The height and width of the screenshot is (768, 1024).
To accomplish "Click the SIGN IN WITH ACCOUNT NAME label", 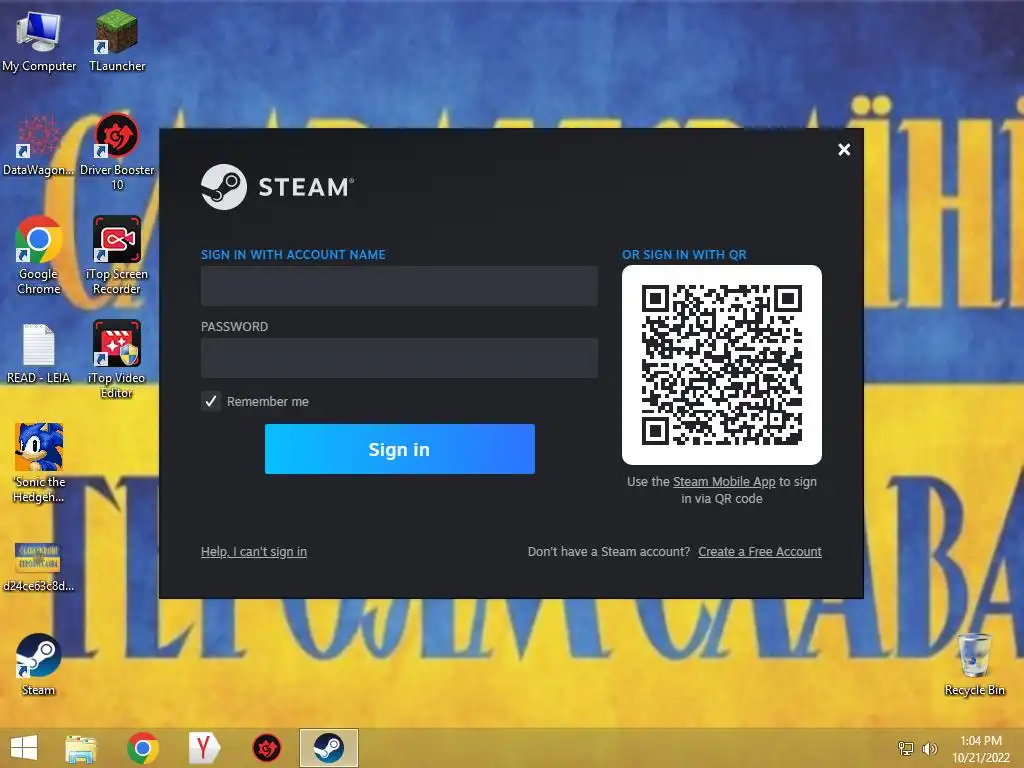I will pyautogui.click(x=293, y=254).
